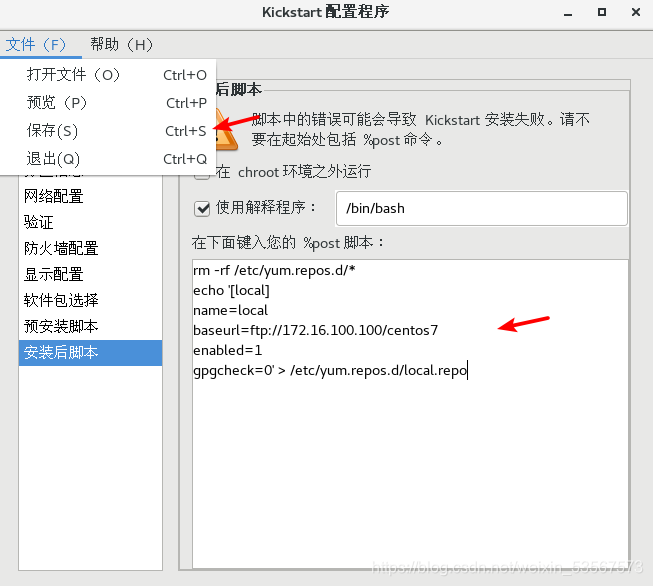Viewport: 653px width, 586px height.
Task: Choose 打开文件 (O) from the menu
Action: (x=108, y=75)
